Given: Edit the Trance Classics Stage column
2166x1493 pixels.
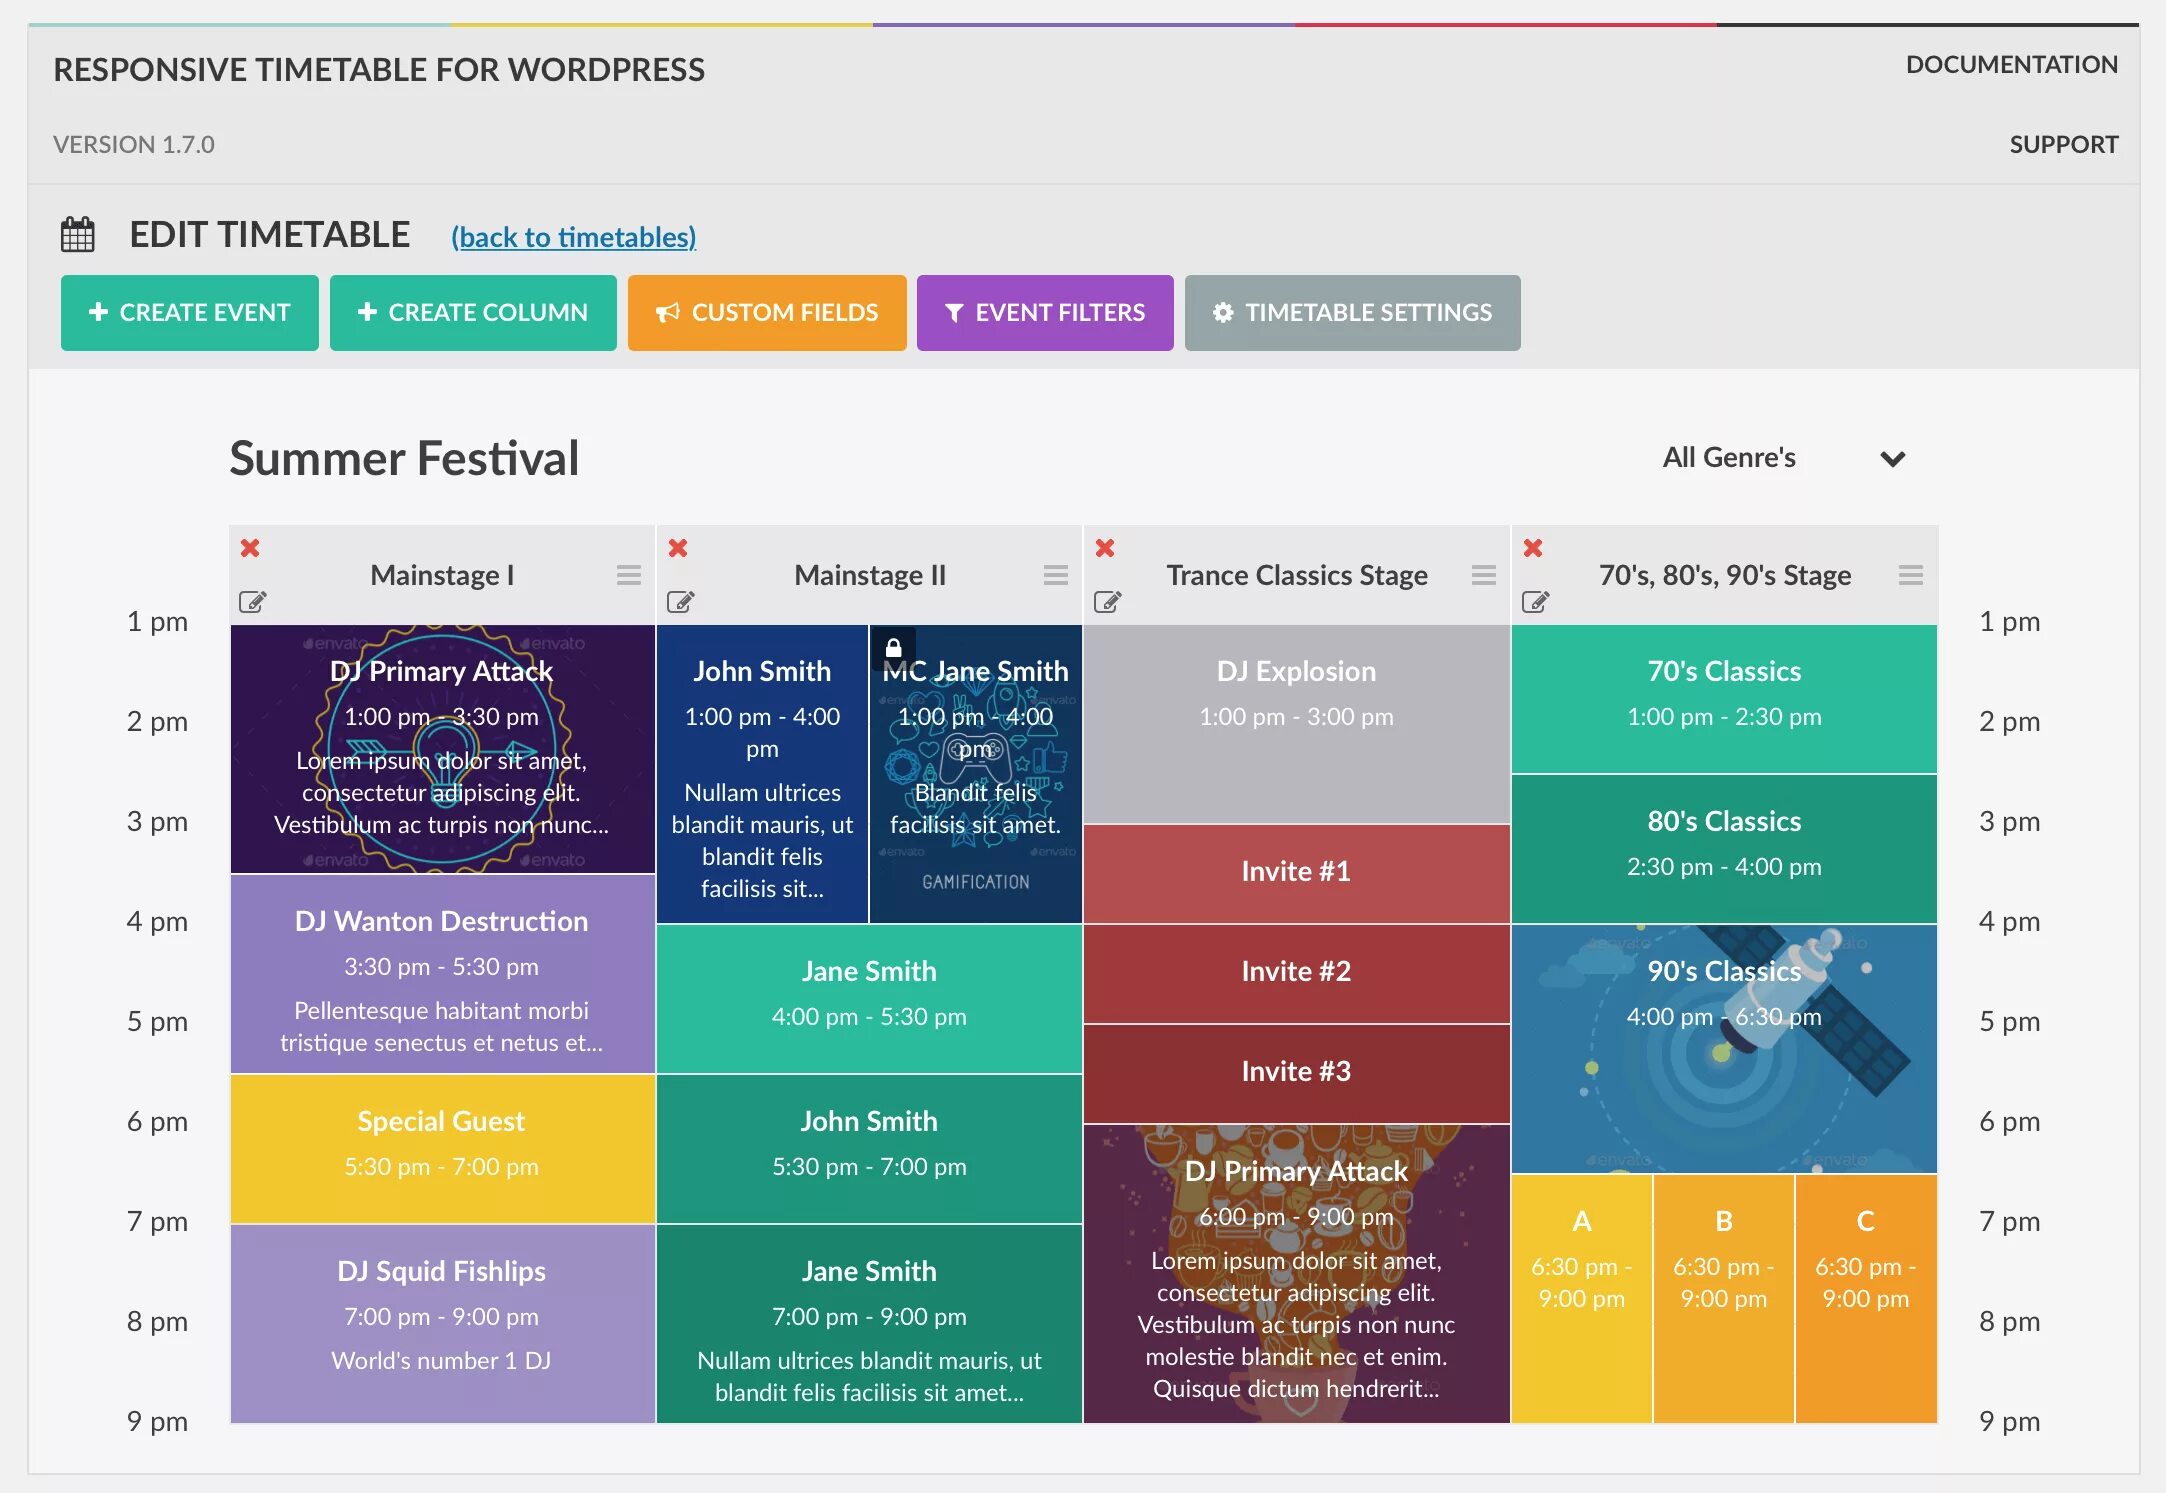Looking at the screenshot, I should point(1107,602).
